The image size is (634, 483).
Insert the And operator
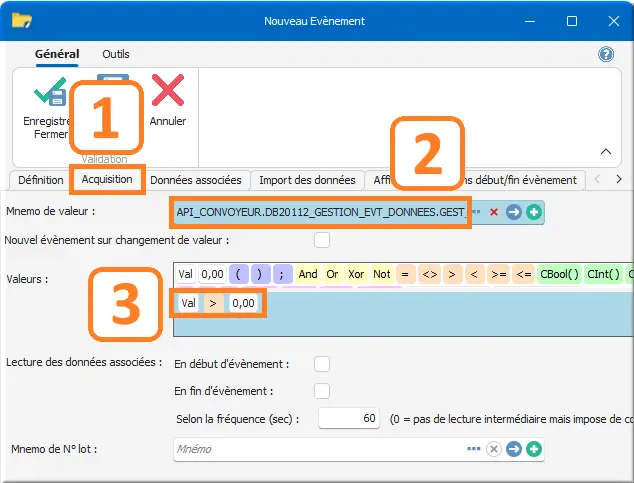308,274
